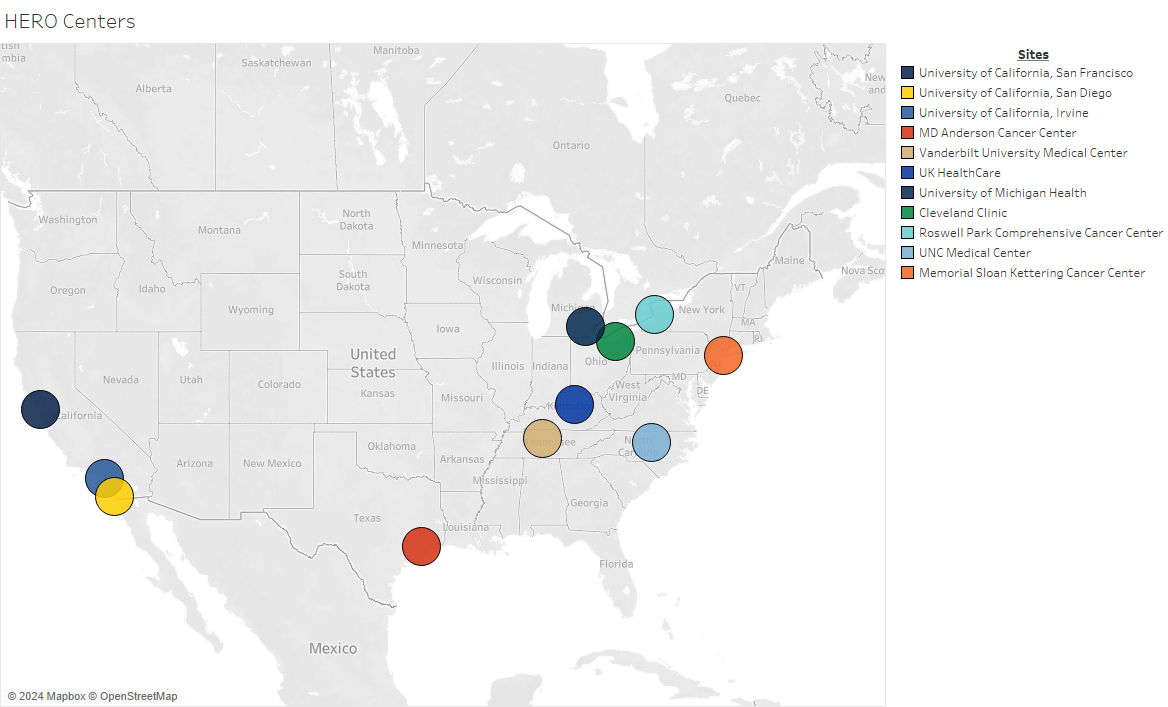Select the Memorial Sloan Kettering Cancer Center legend label
This screenshot has width=1168, height=707.
[x=1031, y=272]
